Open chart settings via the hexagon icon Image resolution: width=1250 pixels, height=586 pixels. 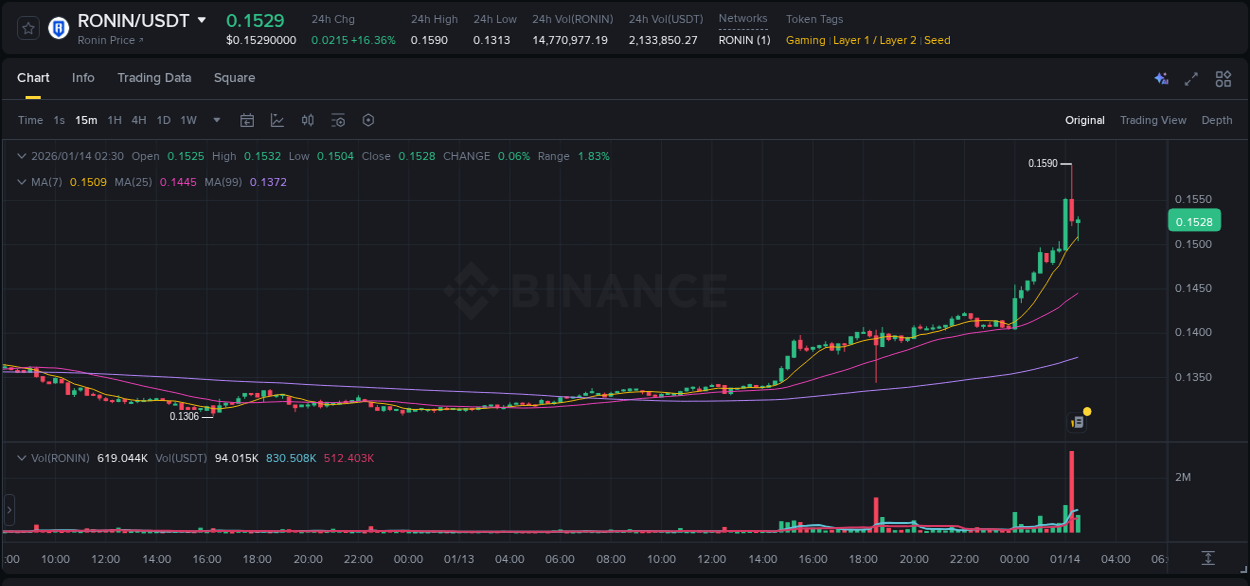click(x=368, y=120)
